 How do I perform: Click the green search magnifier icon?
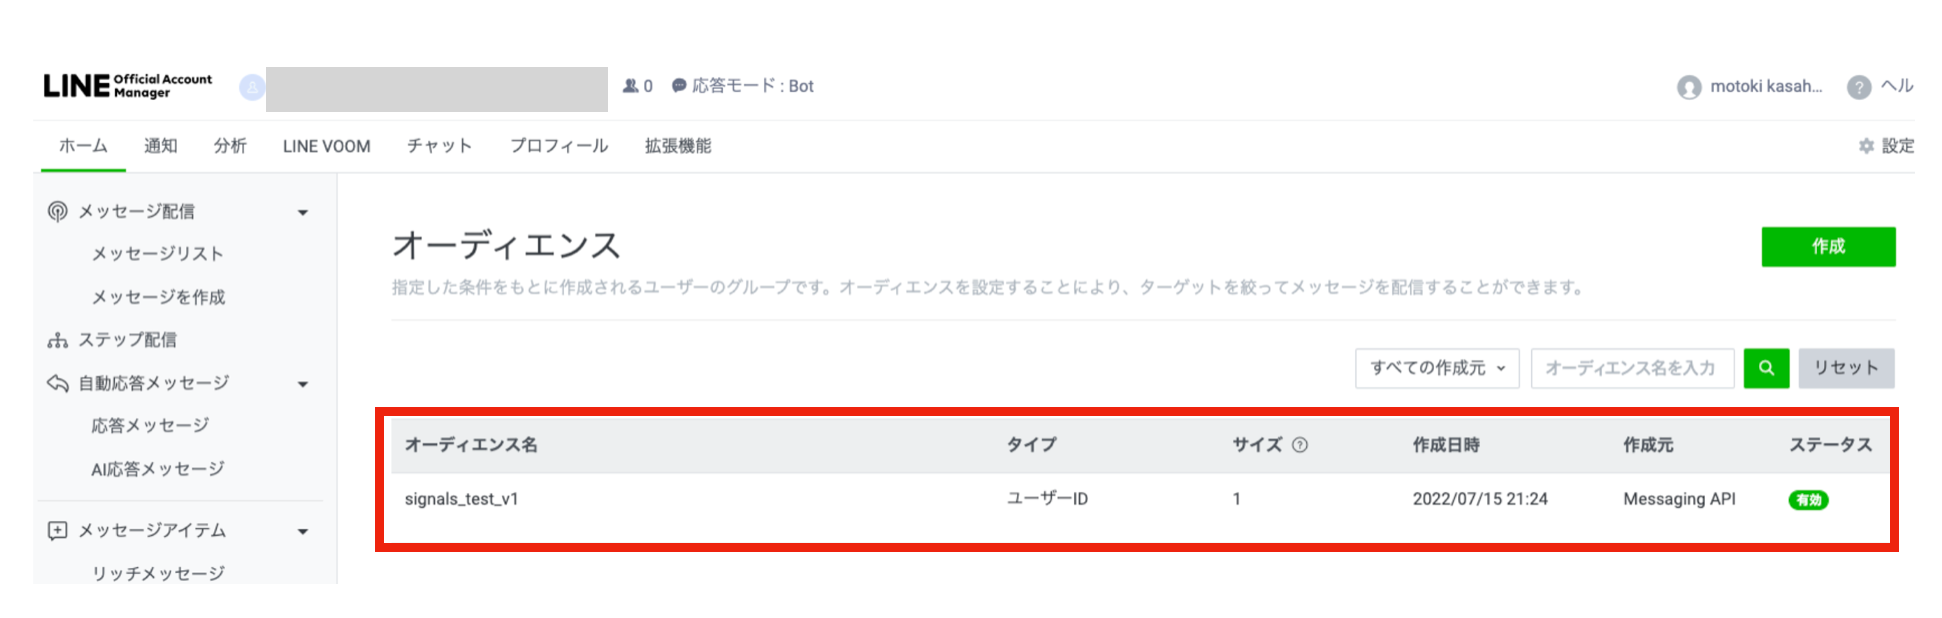[1766, 368]
